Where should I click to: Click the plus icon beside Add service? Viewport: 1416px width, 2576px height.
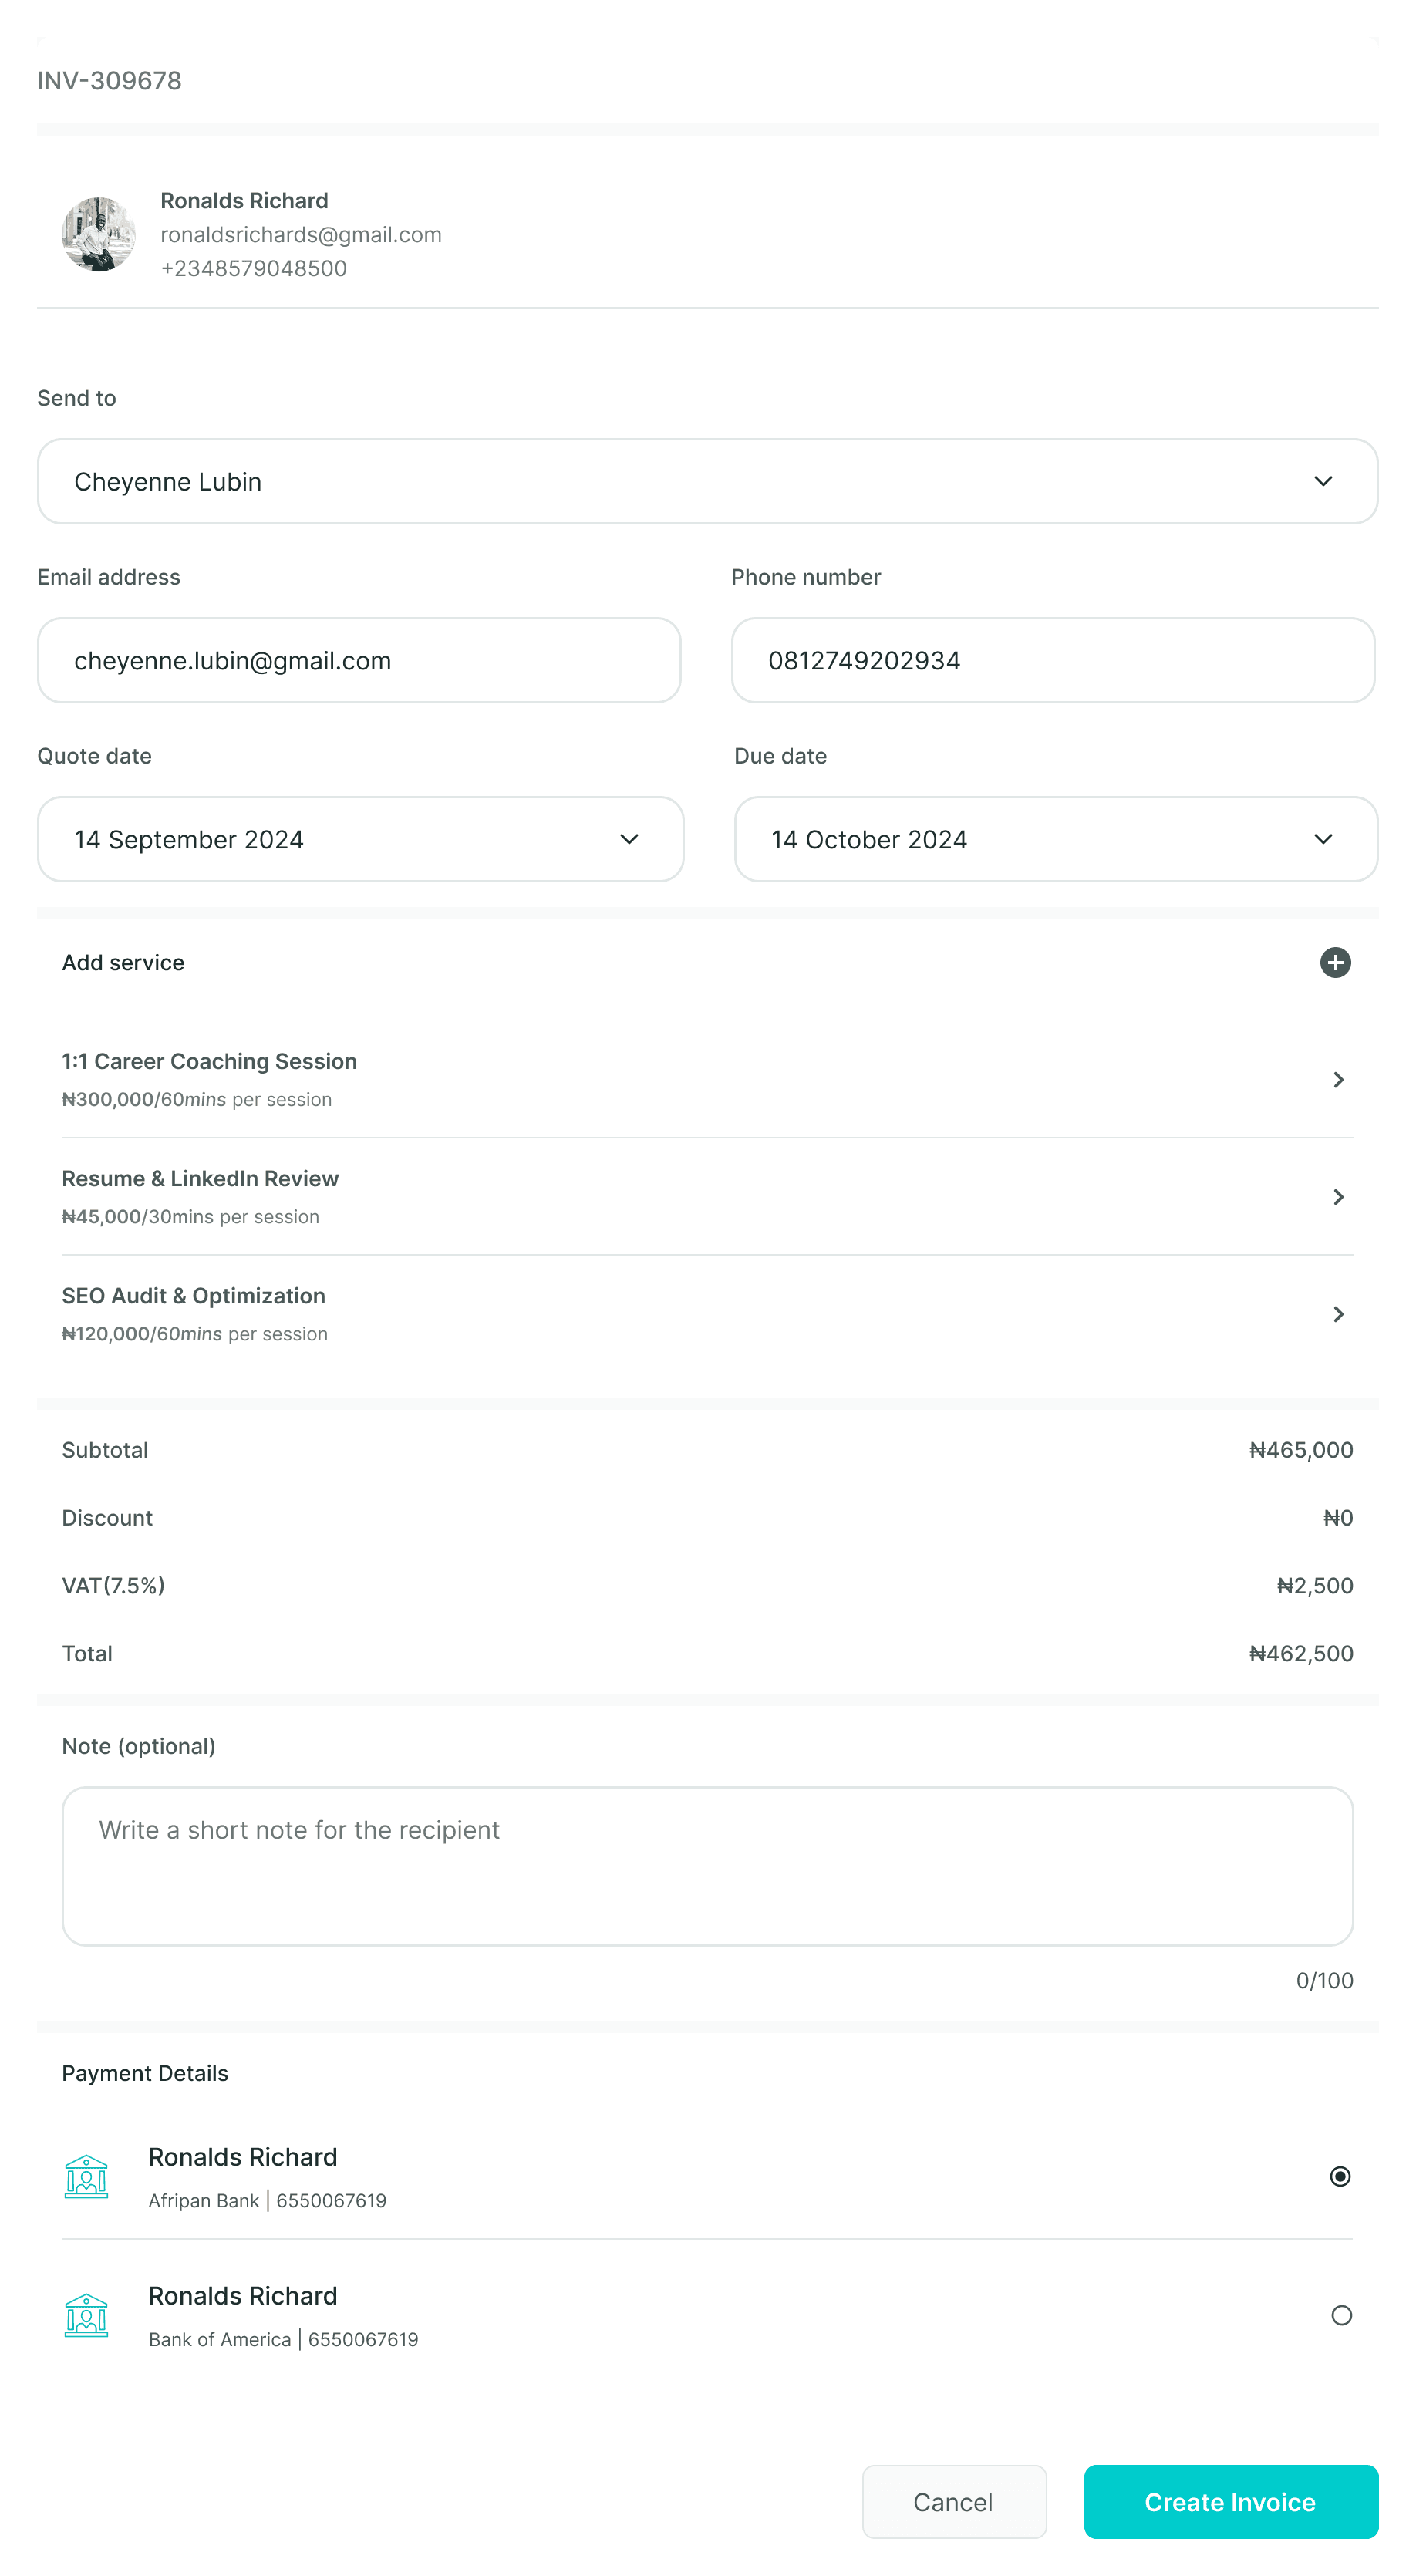(x=1335, y=962)
